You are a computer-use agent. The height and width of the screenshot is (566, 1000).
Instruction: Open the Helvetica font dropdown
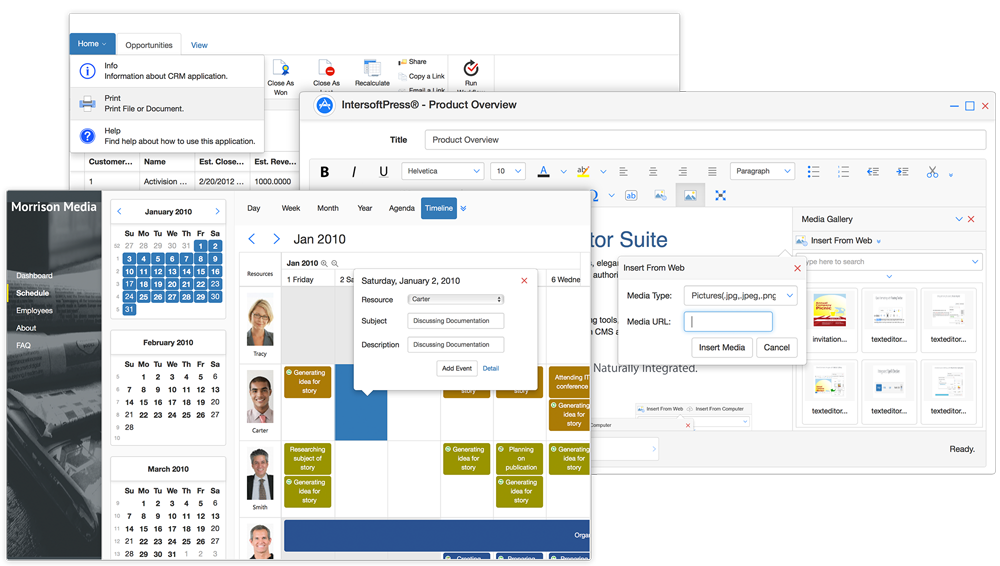[x=443, y=172]
